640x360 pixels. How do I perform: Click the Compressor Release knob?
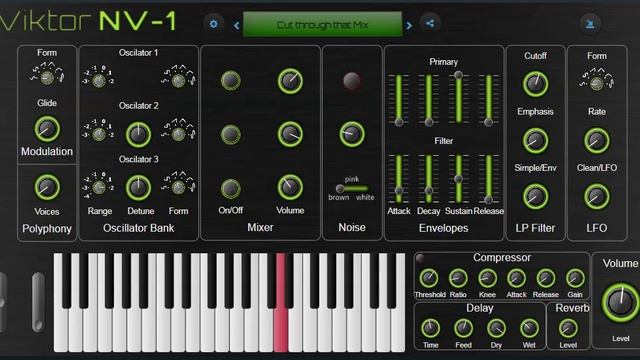546,278
